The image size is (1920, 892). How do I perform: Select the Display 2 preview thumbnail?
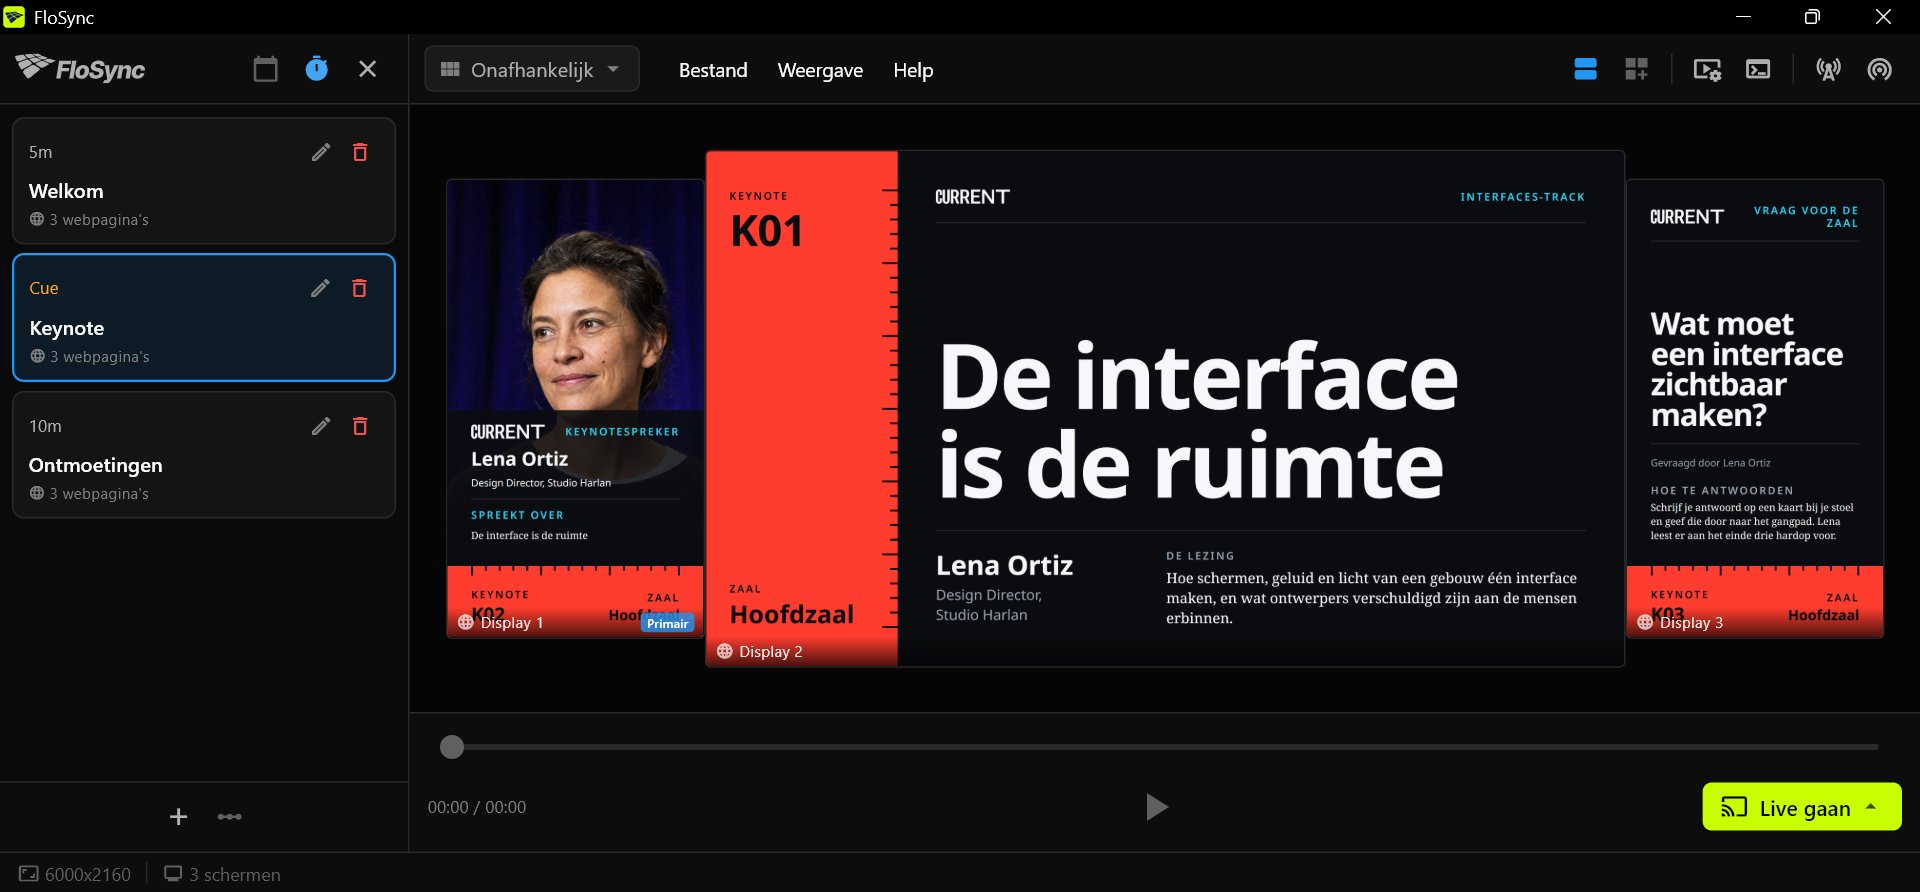pos(1165,408)
